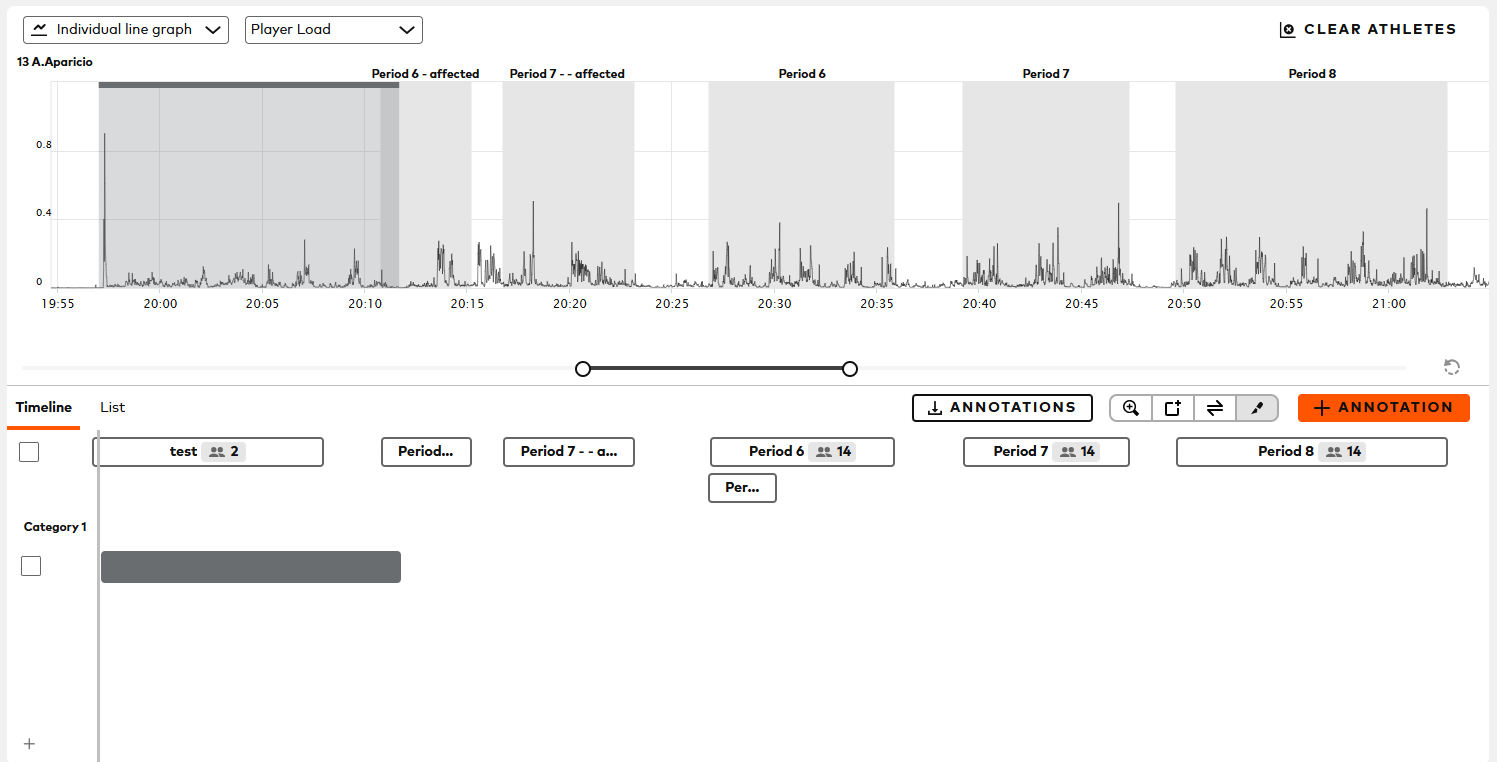The image size is (1497, 762).
Task: Activate the highlighter pen tool icon
Action: click(1256, 407)
